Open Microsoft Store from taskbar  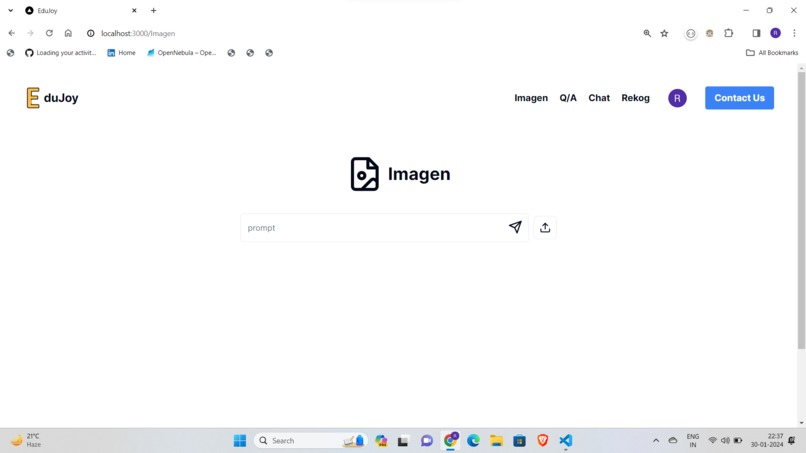pyautogui.click(x=519, y=441)
